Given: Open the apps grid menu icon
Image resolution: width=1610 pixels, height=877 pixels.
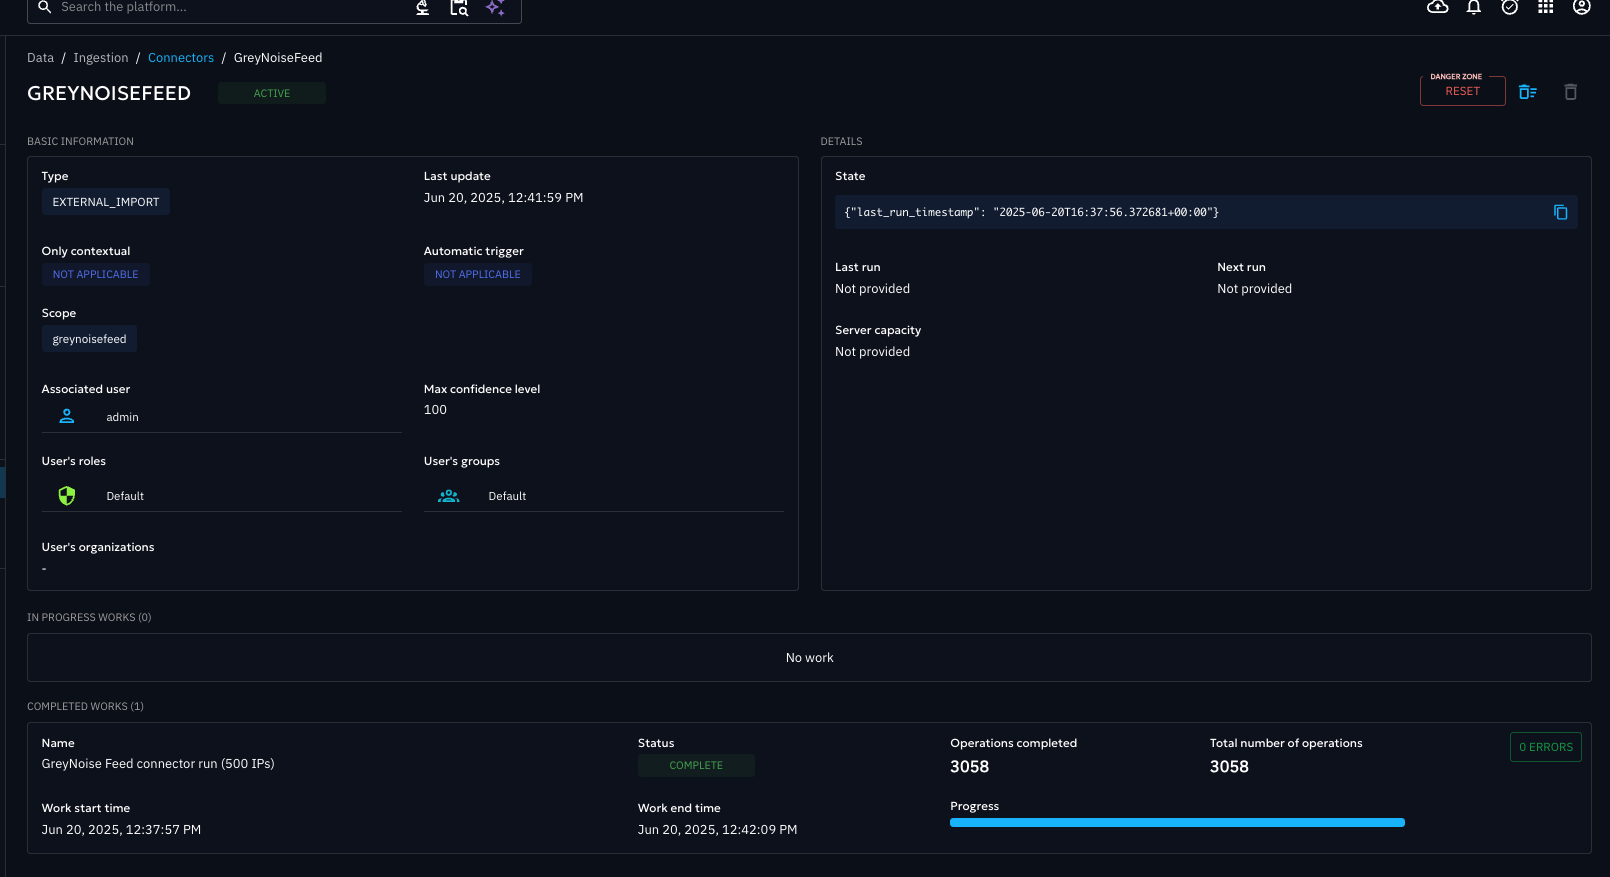Looking at the screenshot, I should [x=1546, y=7].
